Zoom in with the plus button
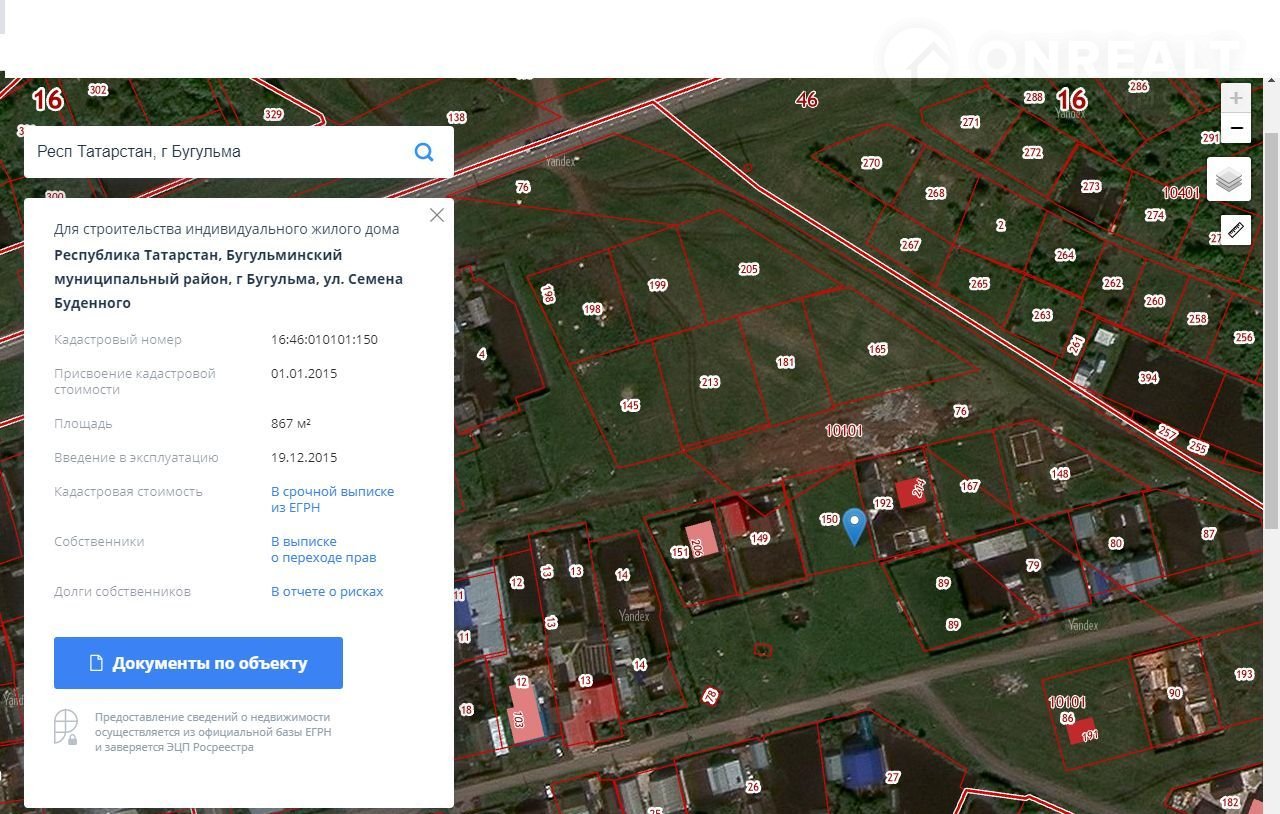The height and width of the screenshot is (814, 1280). 1236,98
